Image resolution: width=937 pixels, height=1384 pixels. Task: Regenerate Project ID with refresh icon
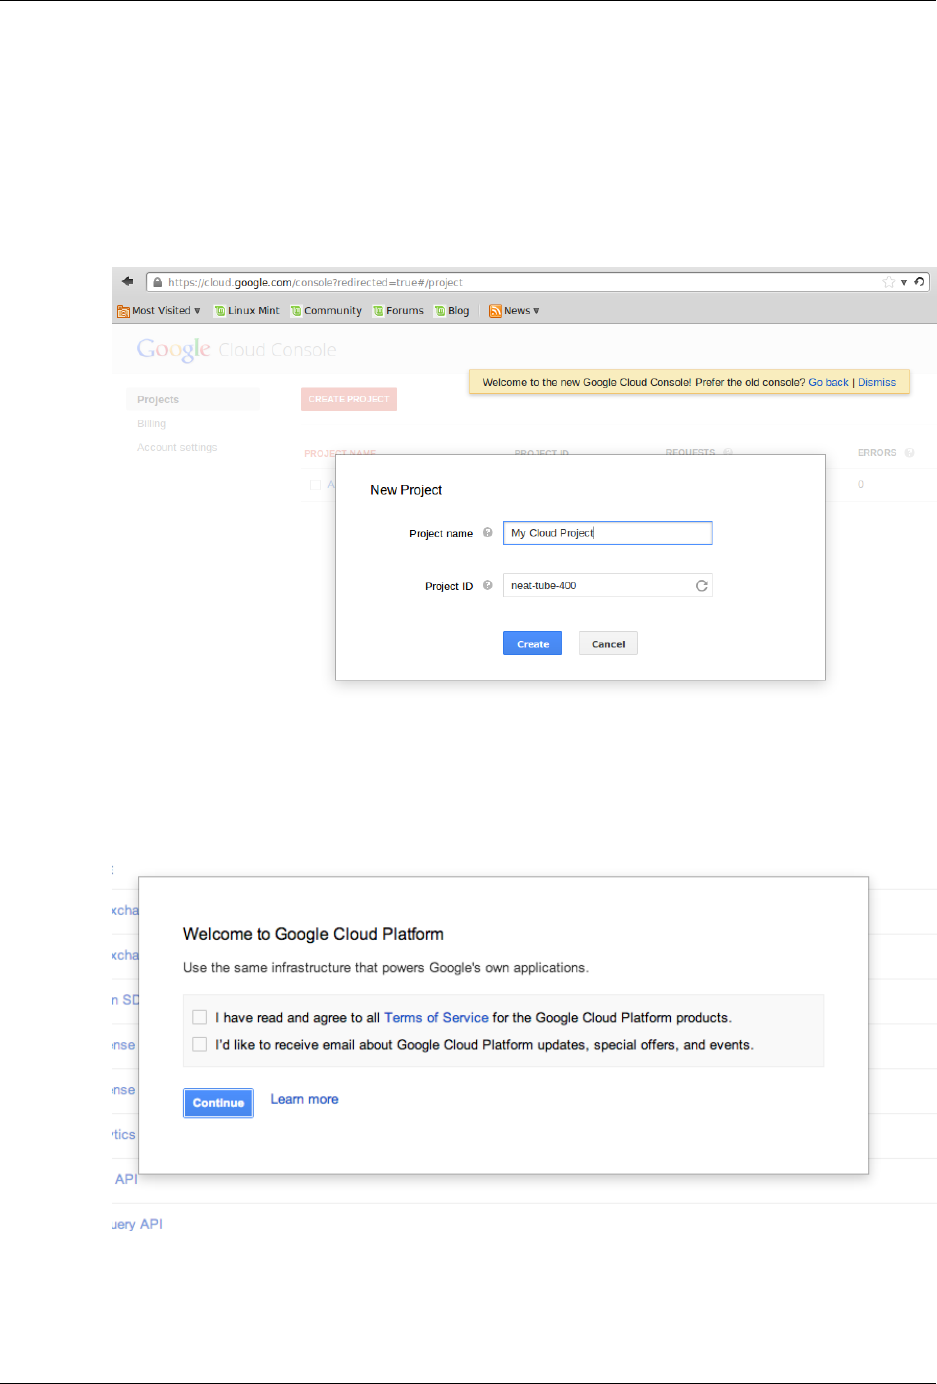tap(702, 586)
